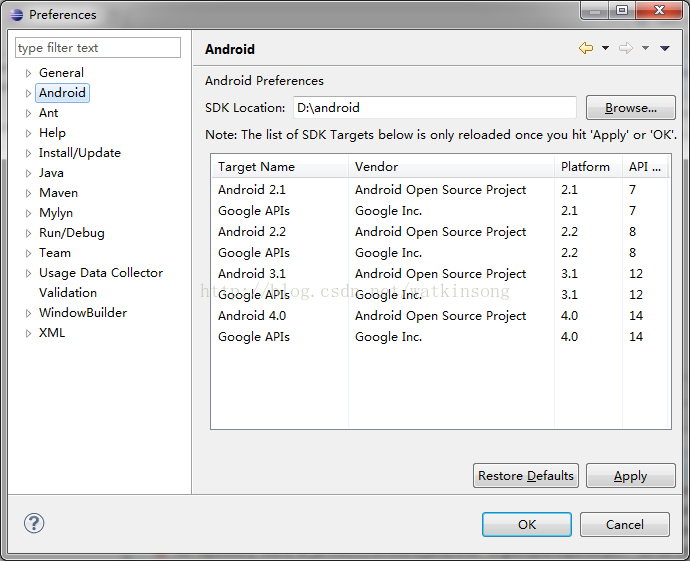
Task: Click API level 12 in Android 3.1 row
Action: coord(636,274)
